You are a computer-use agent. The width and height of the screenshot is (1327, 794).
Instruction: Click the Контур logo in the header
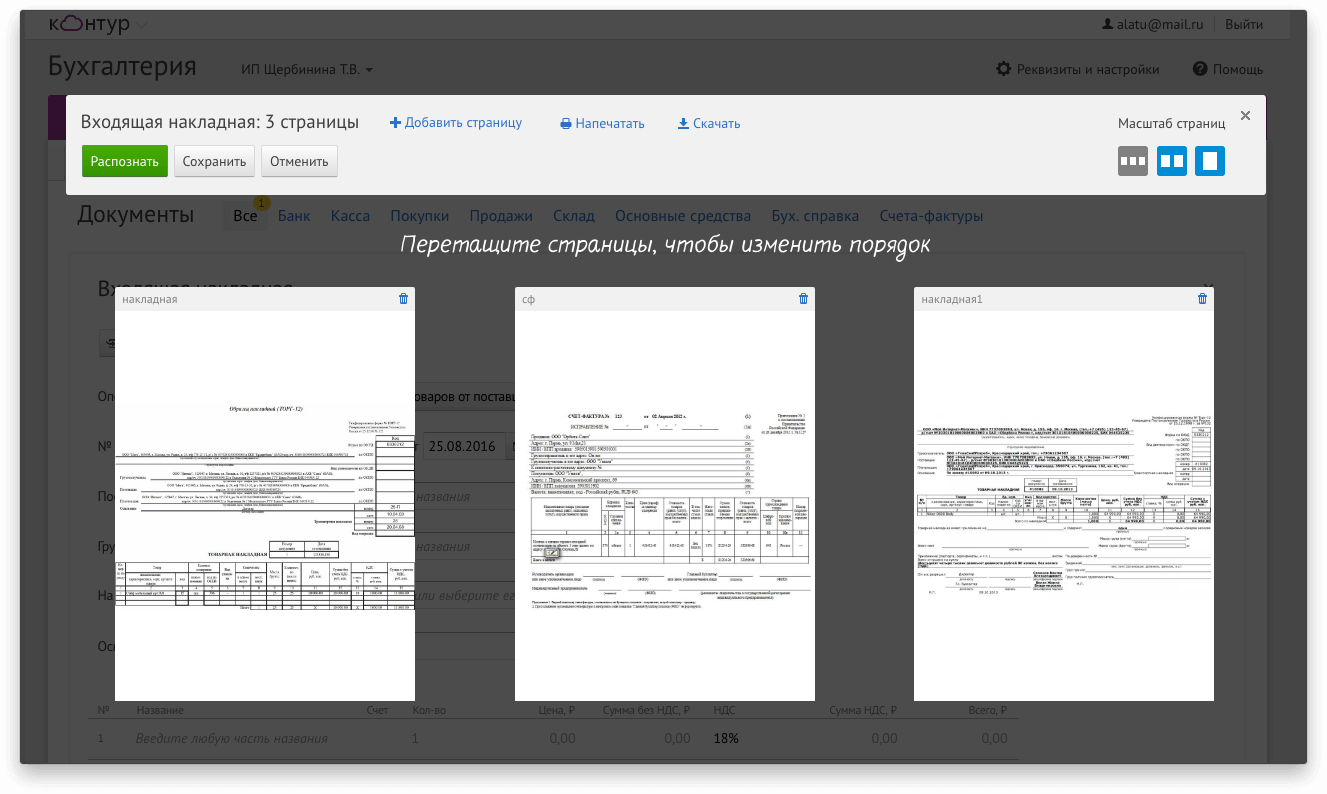pyautogui.click(x=89, y=24)
